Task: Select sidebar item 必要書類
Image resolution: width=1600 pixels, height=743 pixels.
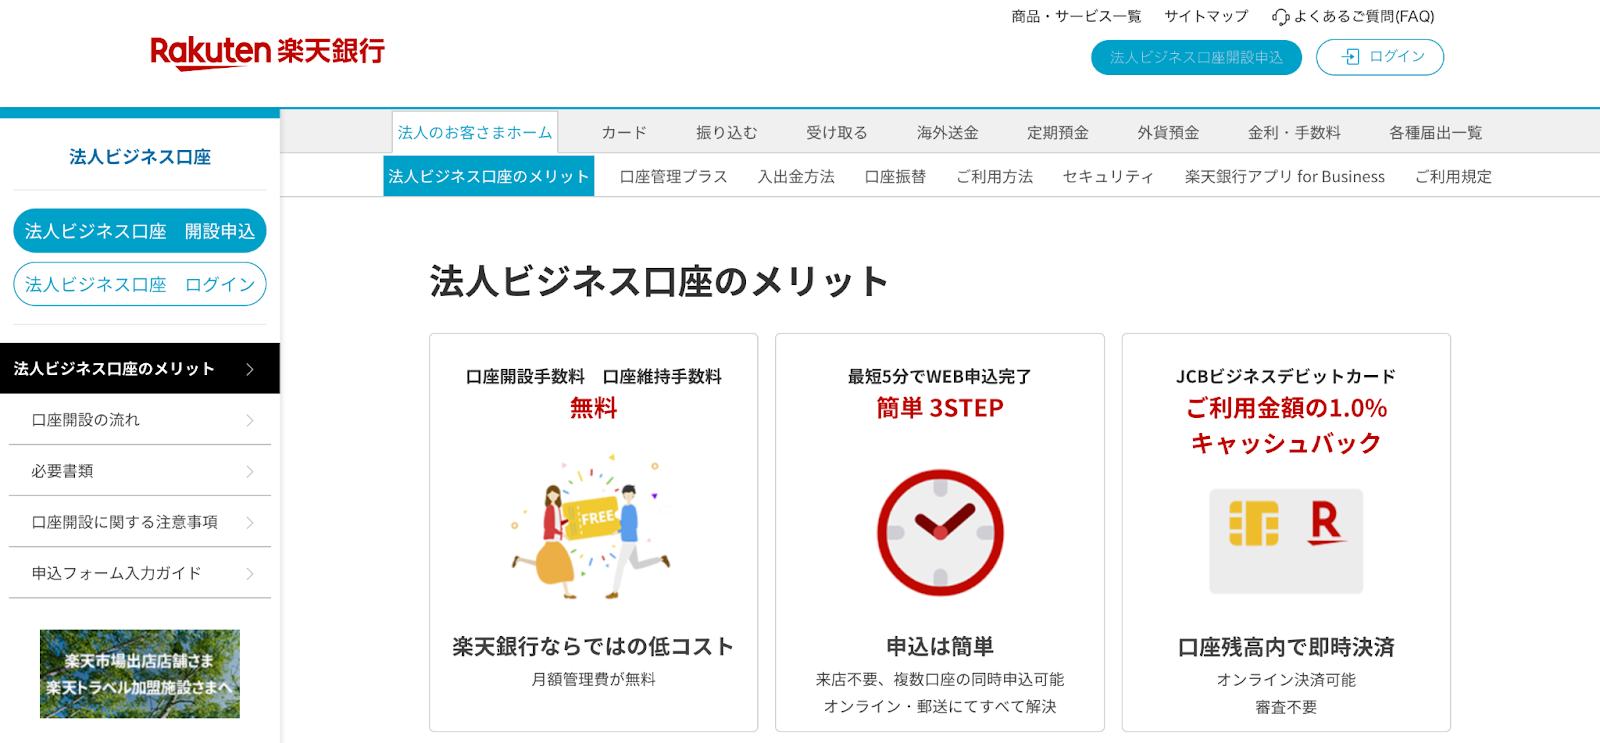Action: pyautogui.click(x=140, y=471)
